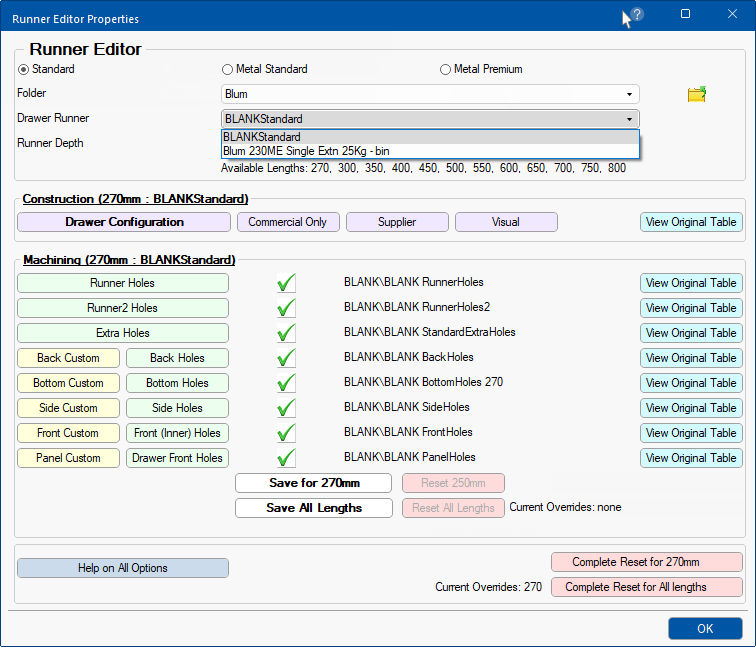Click the Available Lengths text line
The width and height of the screenshot is (756, 647).
(x=423, y=168)
